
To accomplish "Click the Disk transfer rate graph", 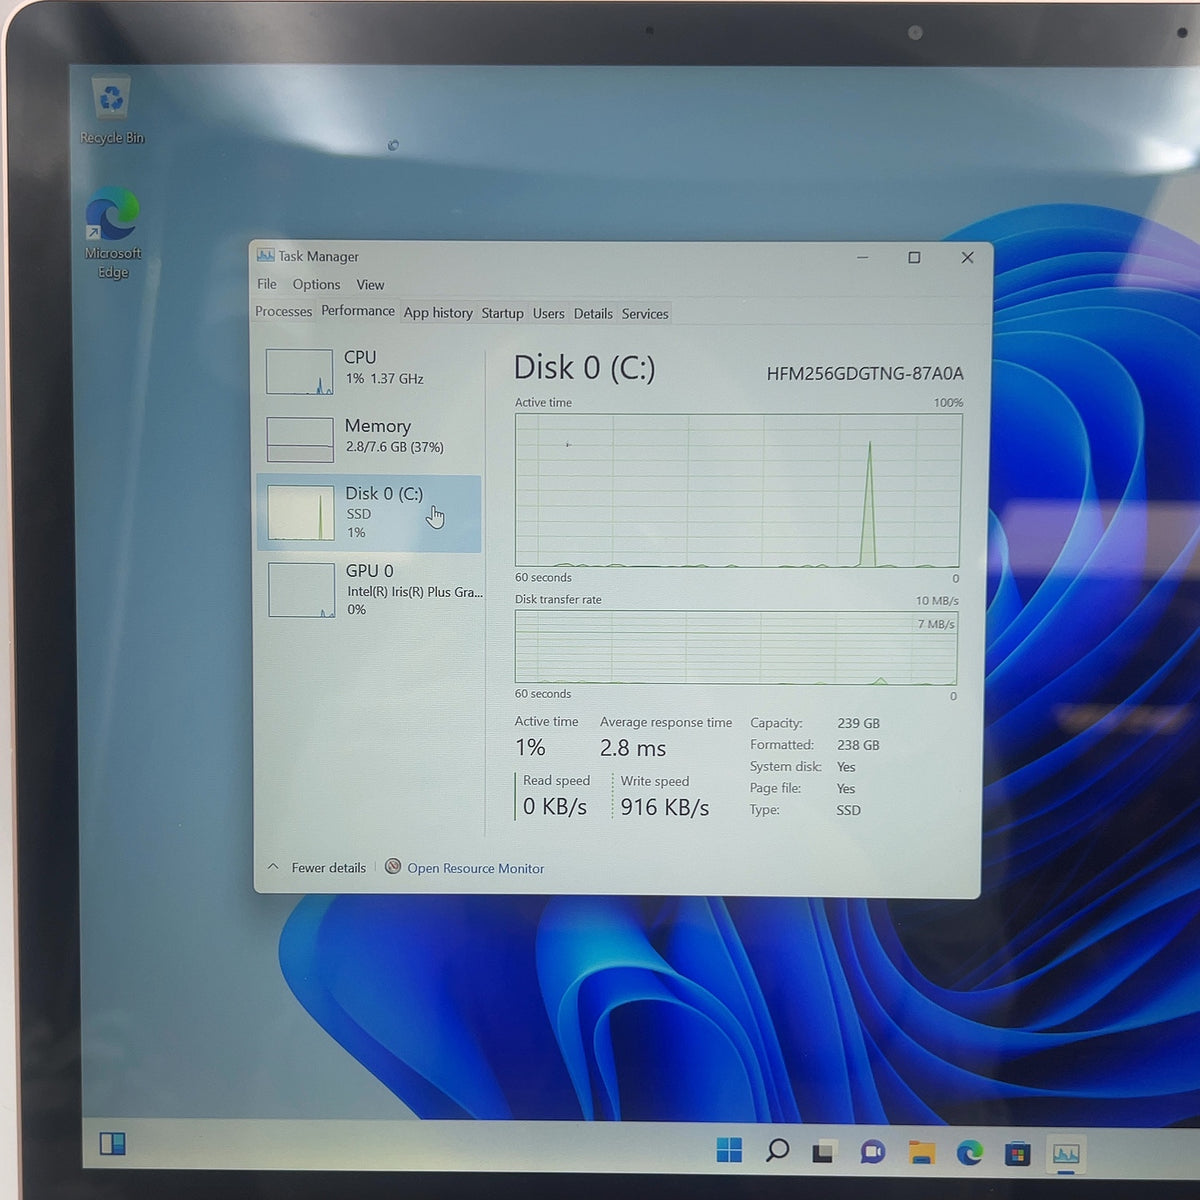I will pyautogui.click(x=736, y=648).
